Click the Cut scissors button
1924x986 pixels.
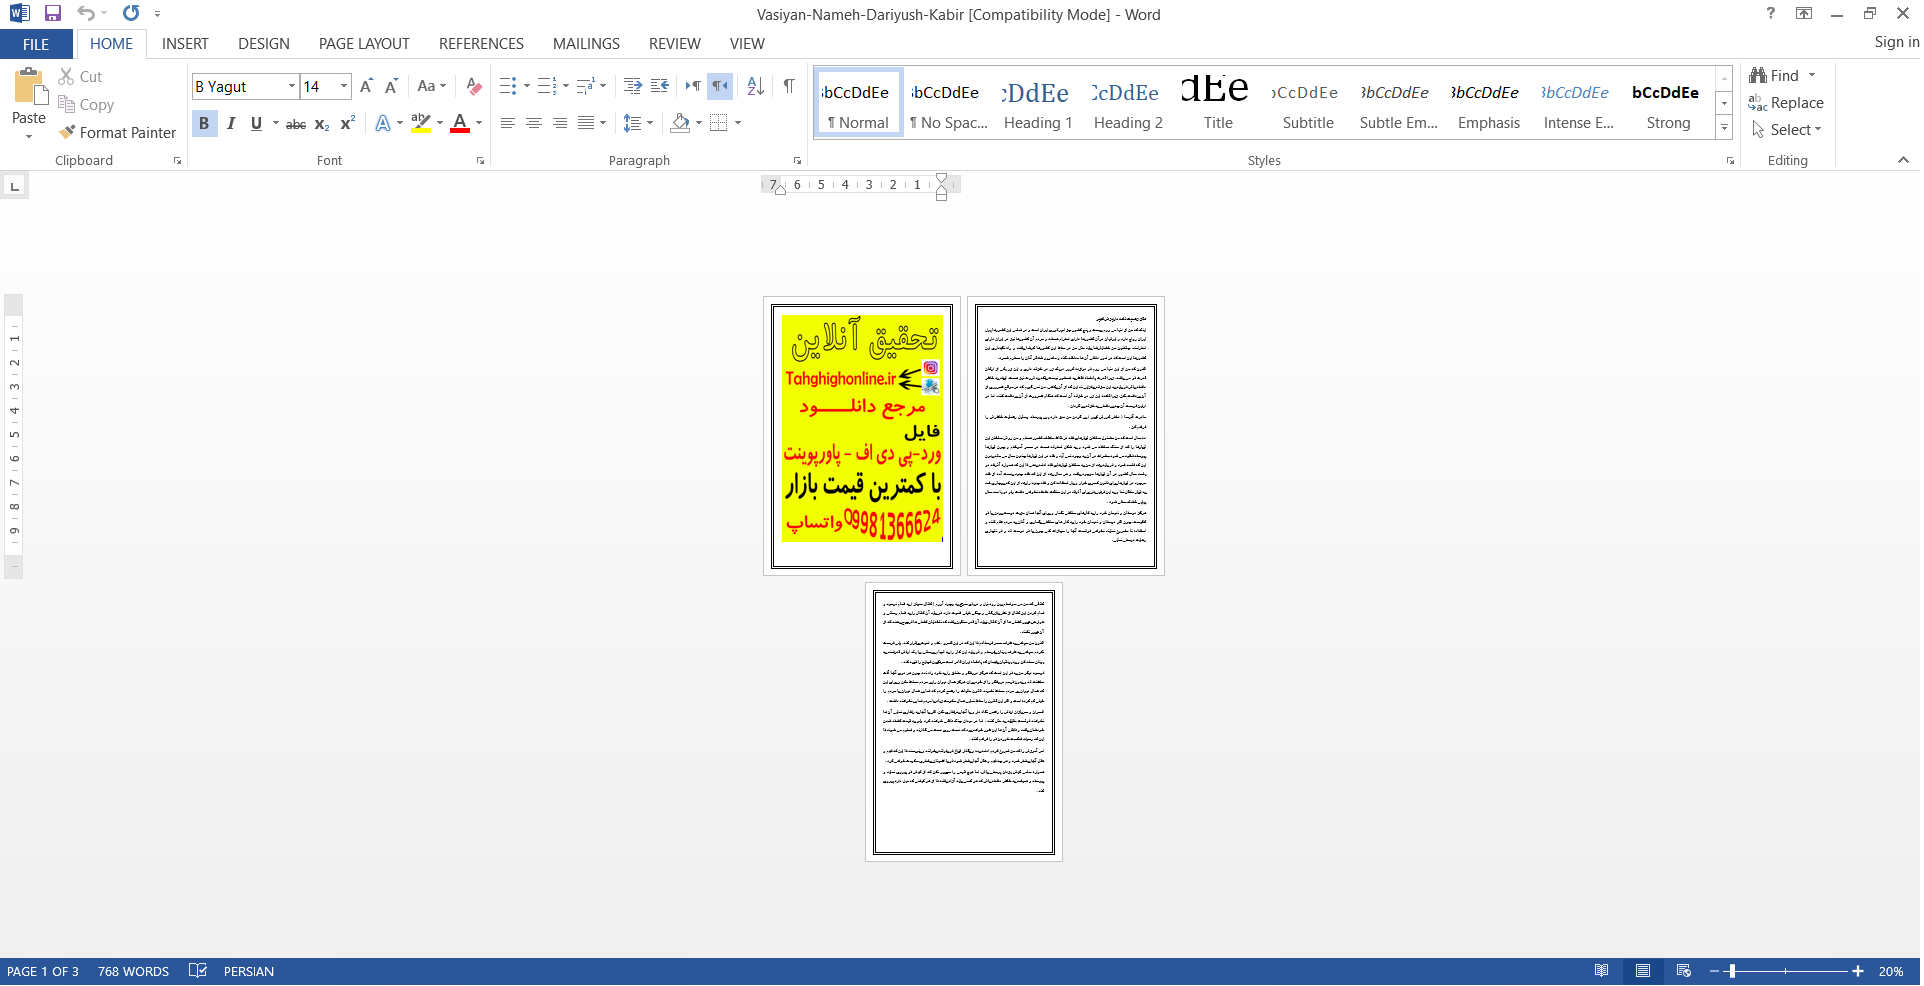(80, 76)
